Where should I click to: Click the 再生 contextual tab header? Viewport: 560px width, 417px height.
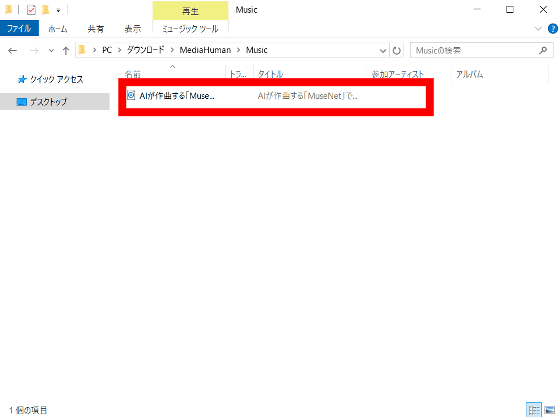tap(190, 11)
